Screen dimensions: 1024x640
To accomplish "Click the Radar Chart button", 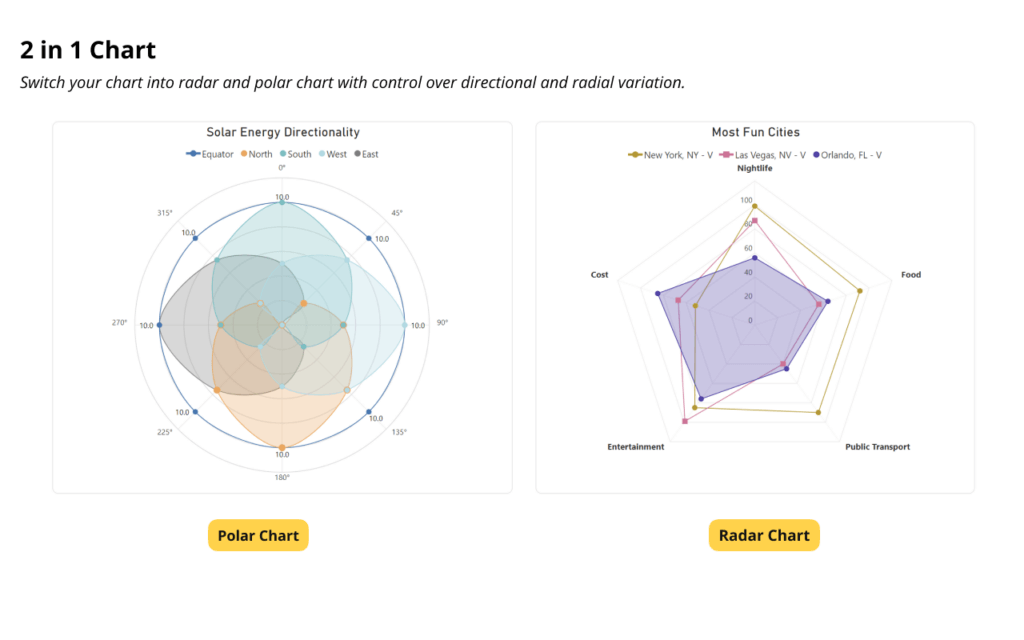I will 763,535.
